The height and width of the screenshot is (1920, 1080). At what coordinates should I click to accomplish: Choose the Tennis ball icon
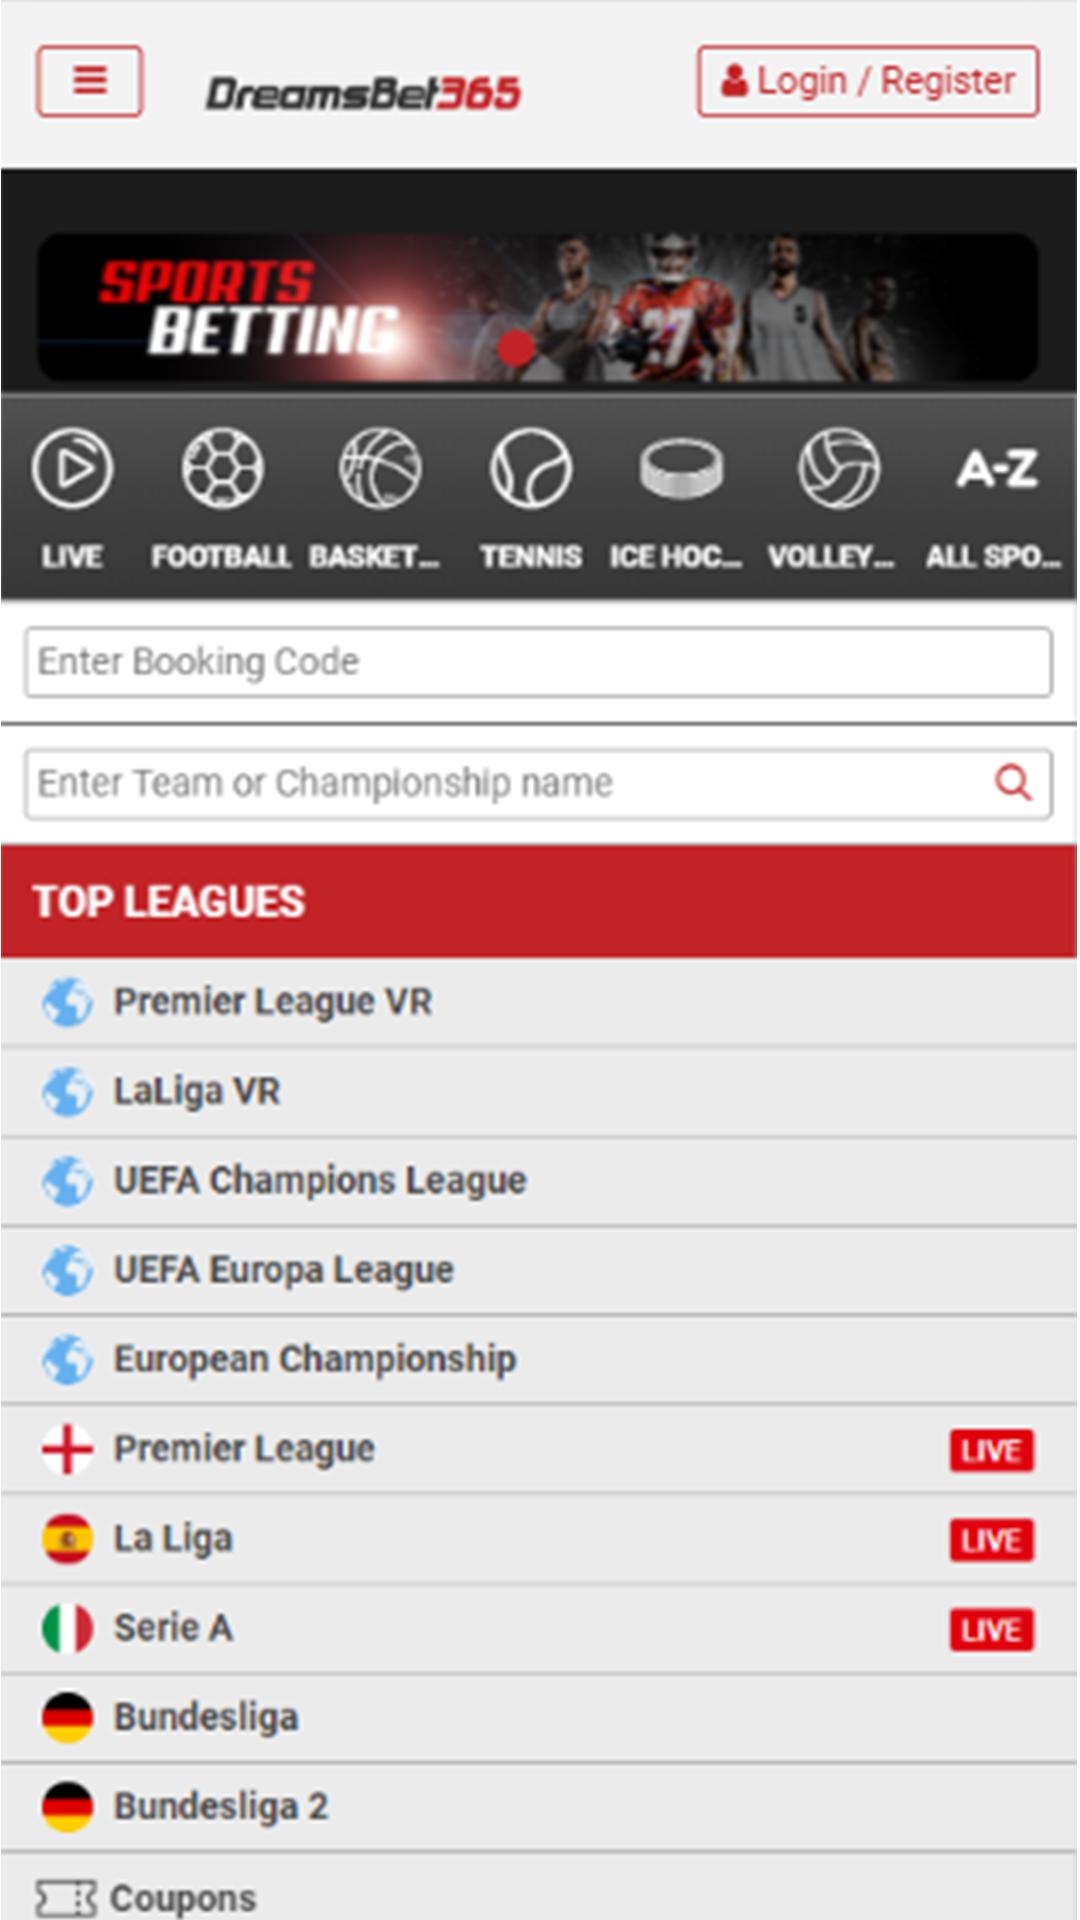(x=530, y=469)
